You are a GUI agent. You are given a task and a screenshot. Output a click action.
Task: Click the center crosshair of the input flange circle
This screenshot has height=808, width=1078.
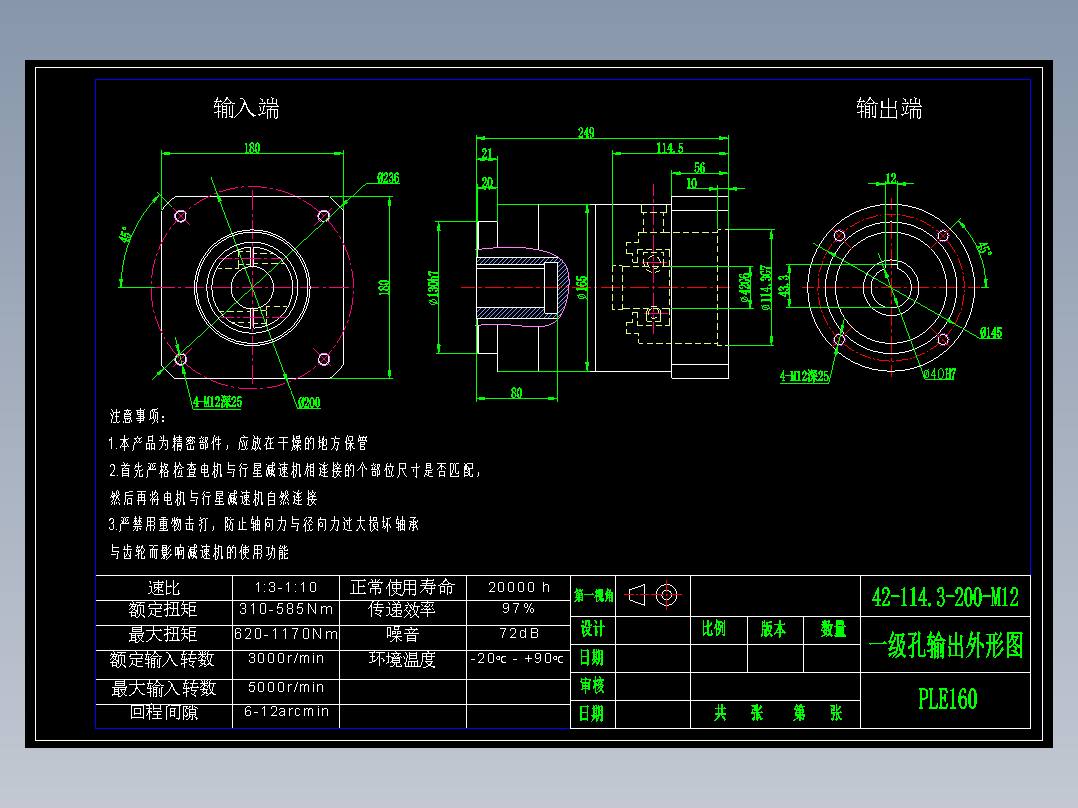[251, 289]
